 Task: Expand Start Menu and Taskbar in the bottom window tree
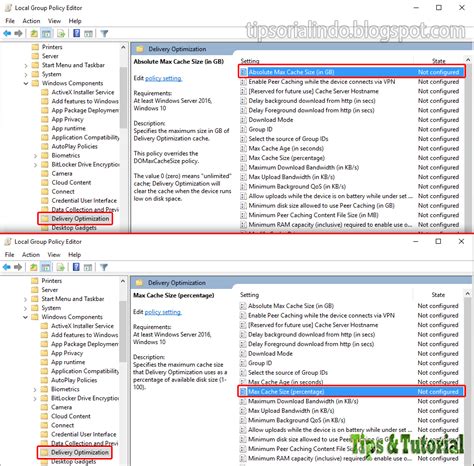click(x=26, y=299)
